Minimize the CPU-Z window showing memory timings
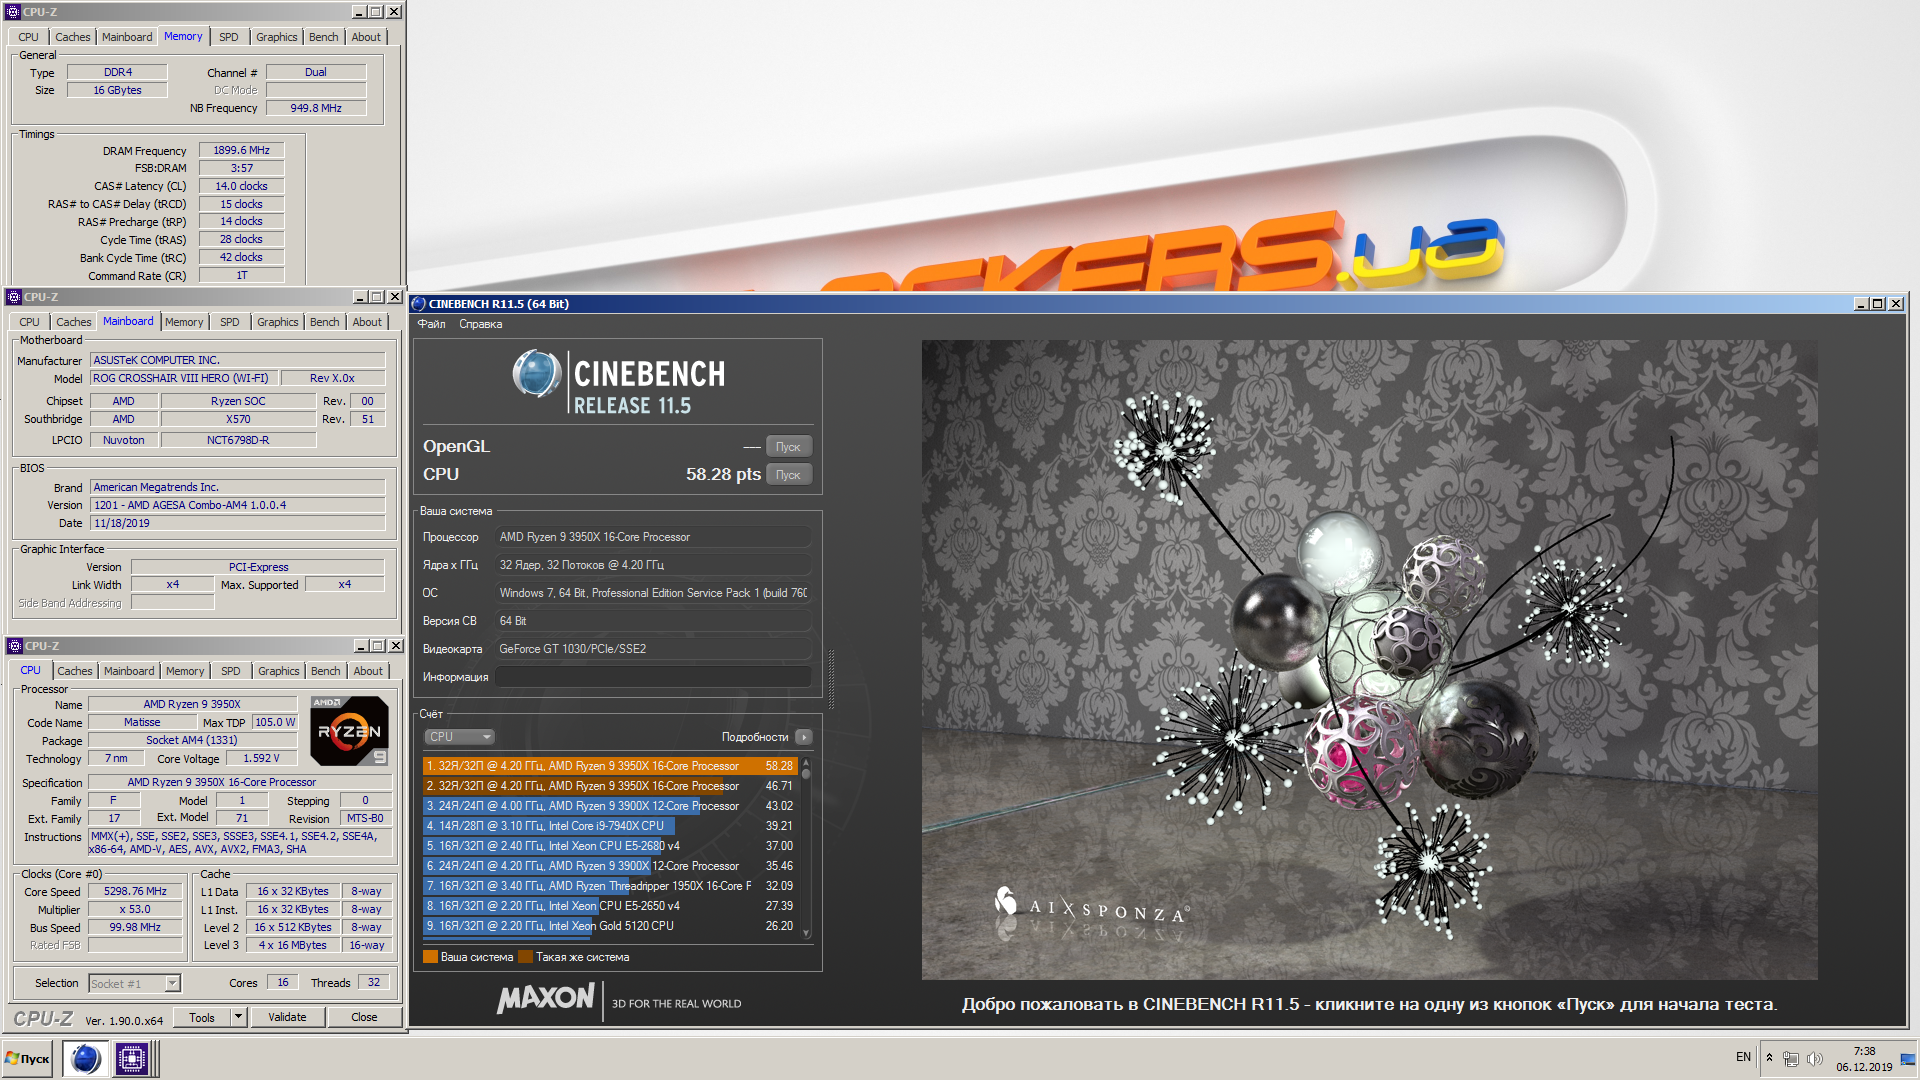 pos(359,12)
